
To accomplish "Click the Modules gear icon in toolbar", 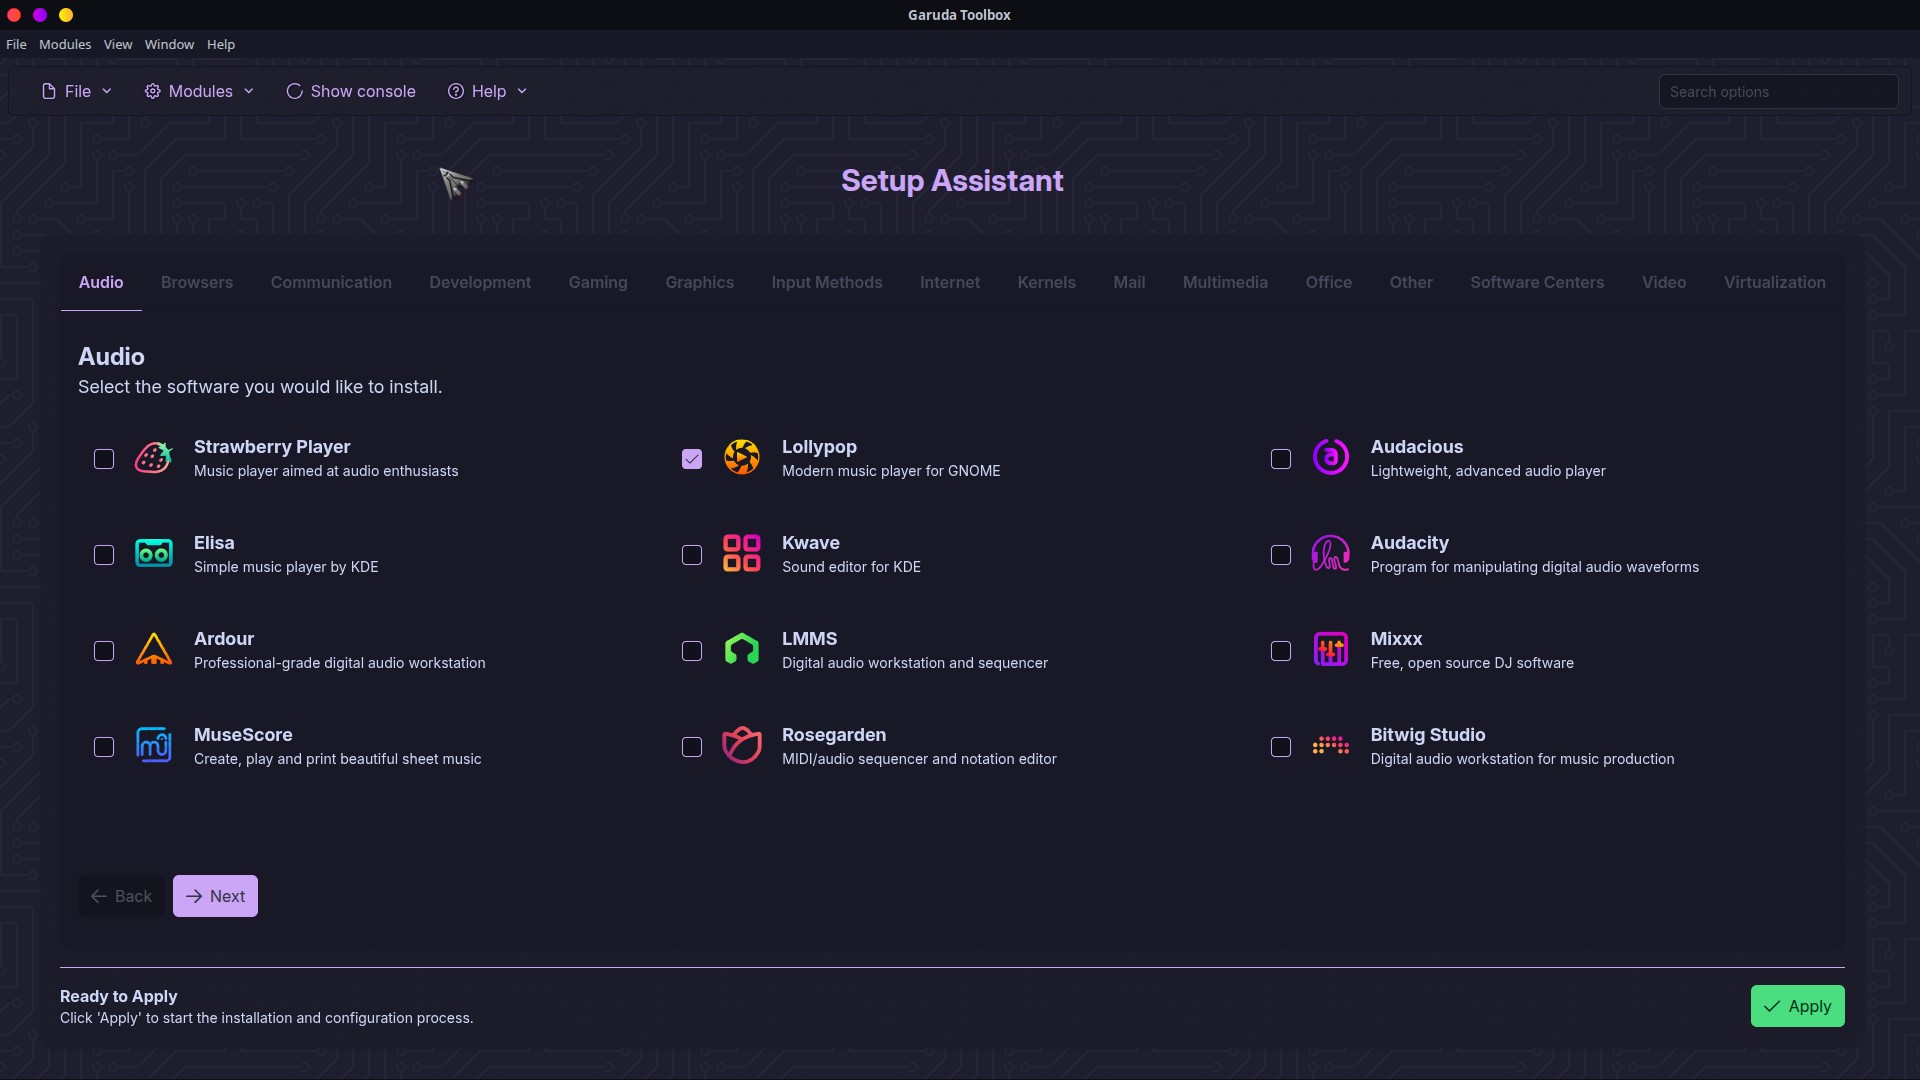I will pyautogui.click(x=153, y=91).
